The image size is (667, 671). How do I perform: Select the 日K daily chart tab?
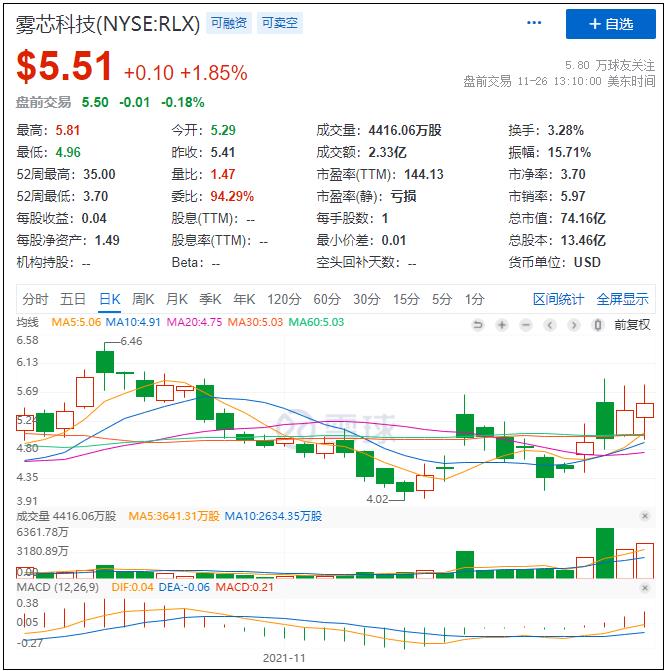click(110, 299)
